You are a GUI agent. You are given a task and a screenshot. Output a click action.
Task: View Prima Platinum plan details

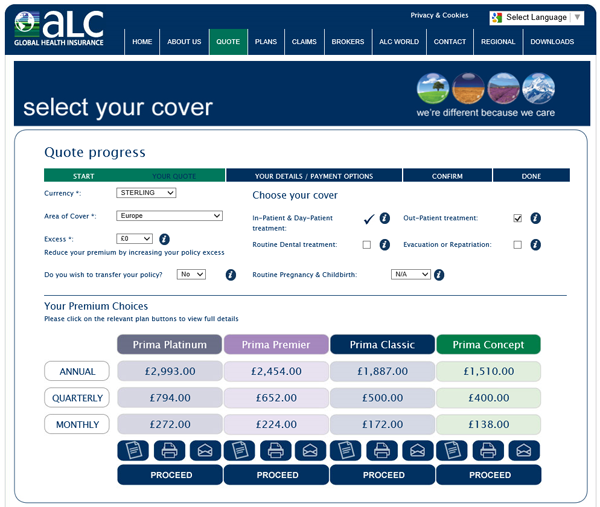(170, 344)
